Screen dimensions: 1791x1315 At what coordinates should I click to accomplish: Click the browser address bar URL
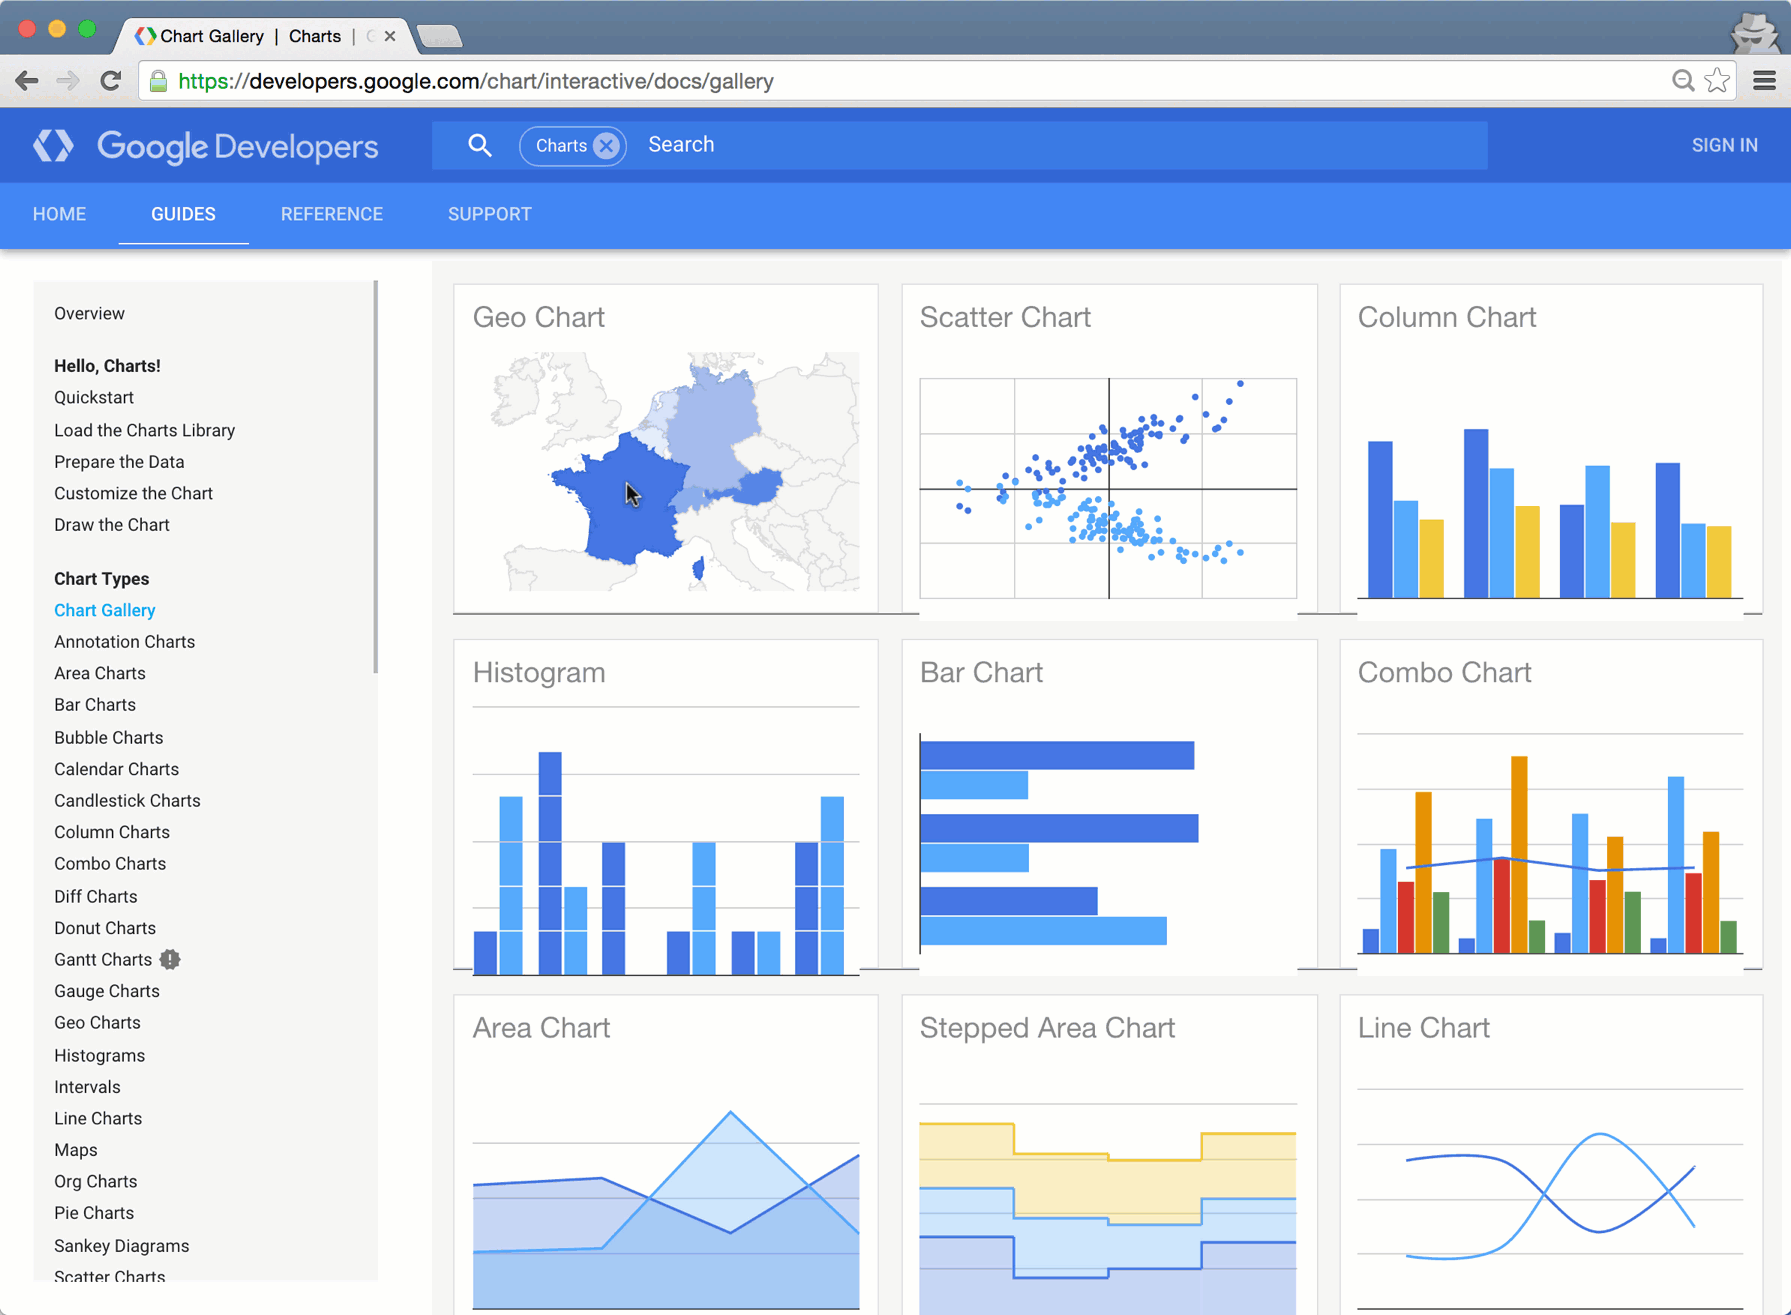[476, 81]
